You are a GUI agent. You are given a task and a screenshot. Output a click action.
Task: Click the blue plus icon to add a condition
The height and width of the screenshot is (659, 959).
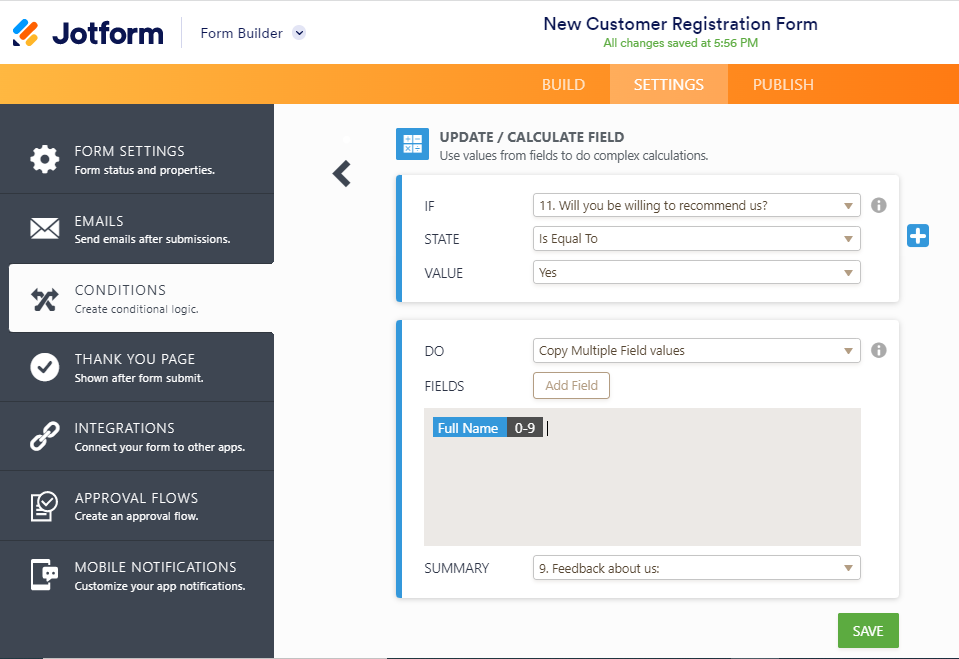[917, 236]
